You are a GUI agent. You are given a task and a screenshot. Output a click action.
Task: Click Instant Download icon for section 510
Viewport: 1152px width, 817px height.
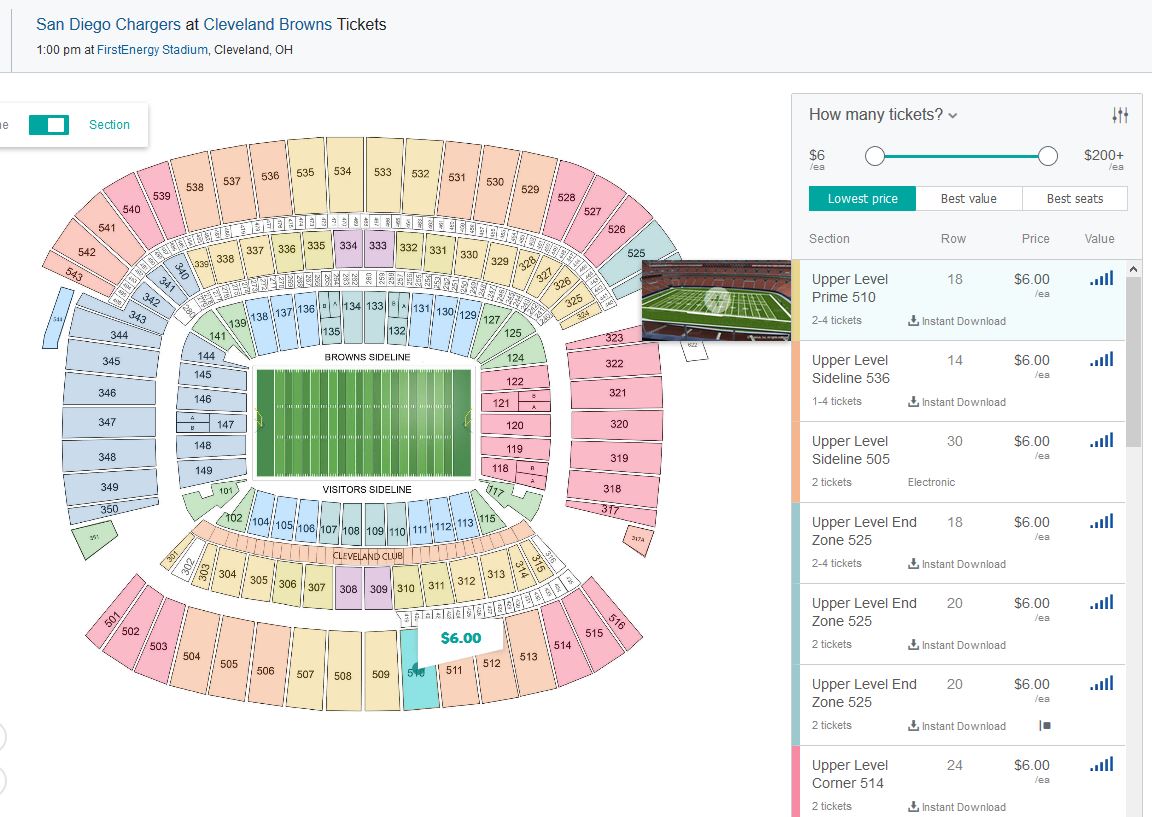click(x=913, y=320)
